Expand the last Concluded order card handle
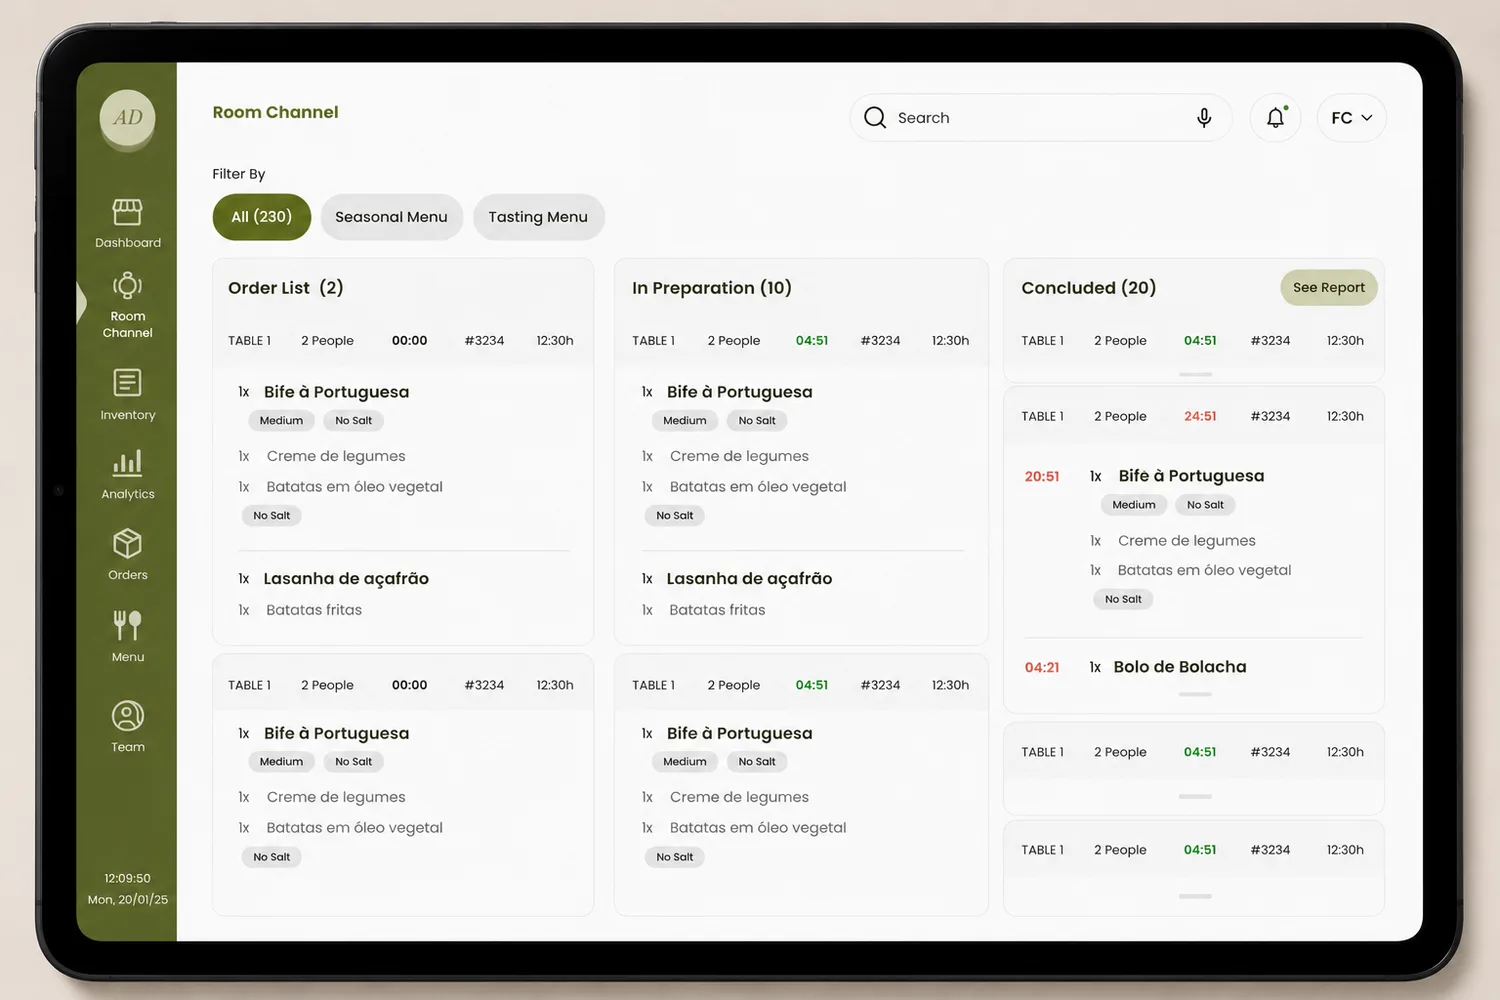Image resolution: width=1500 pixels, height=1000 pixels. pyautogui.click(x=1195, y=896)
